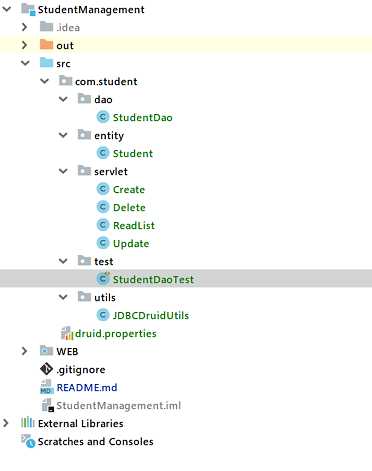The width and height of the screenshot is (372, 471).
Task: Click the StudentDao class icon
Action: [103, 117]
